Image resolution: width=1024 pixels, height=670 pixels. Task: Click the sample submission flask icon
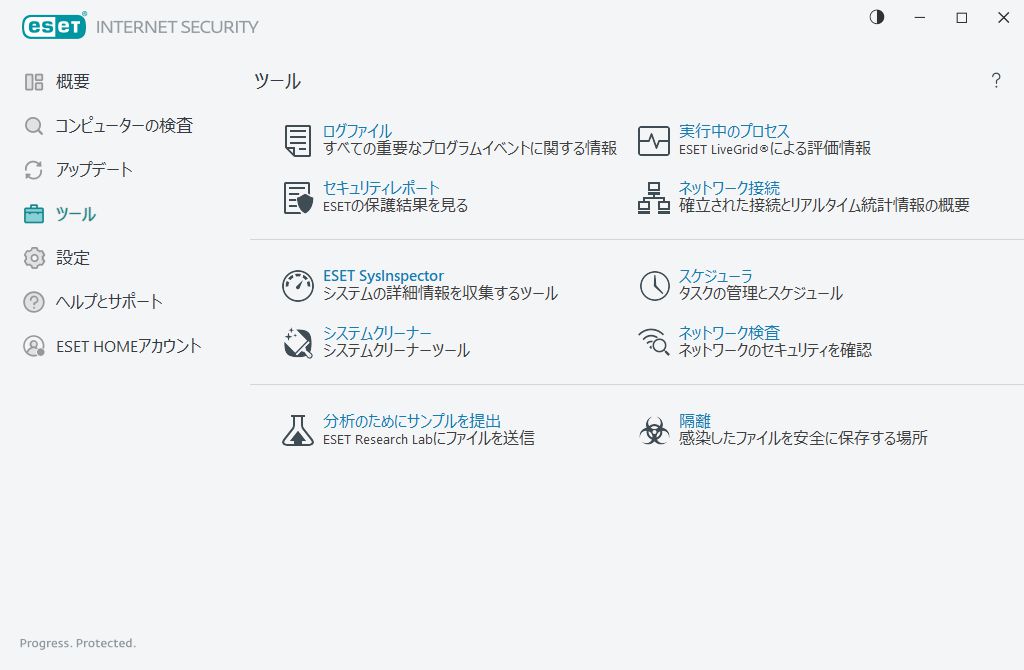click(x=298, y=431)
